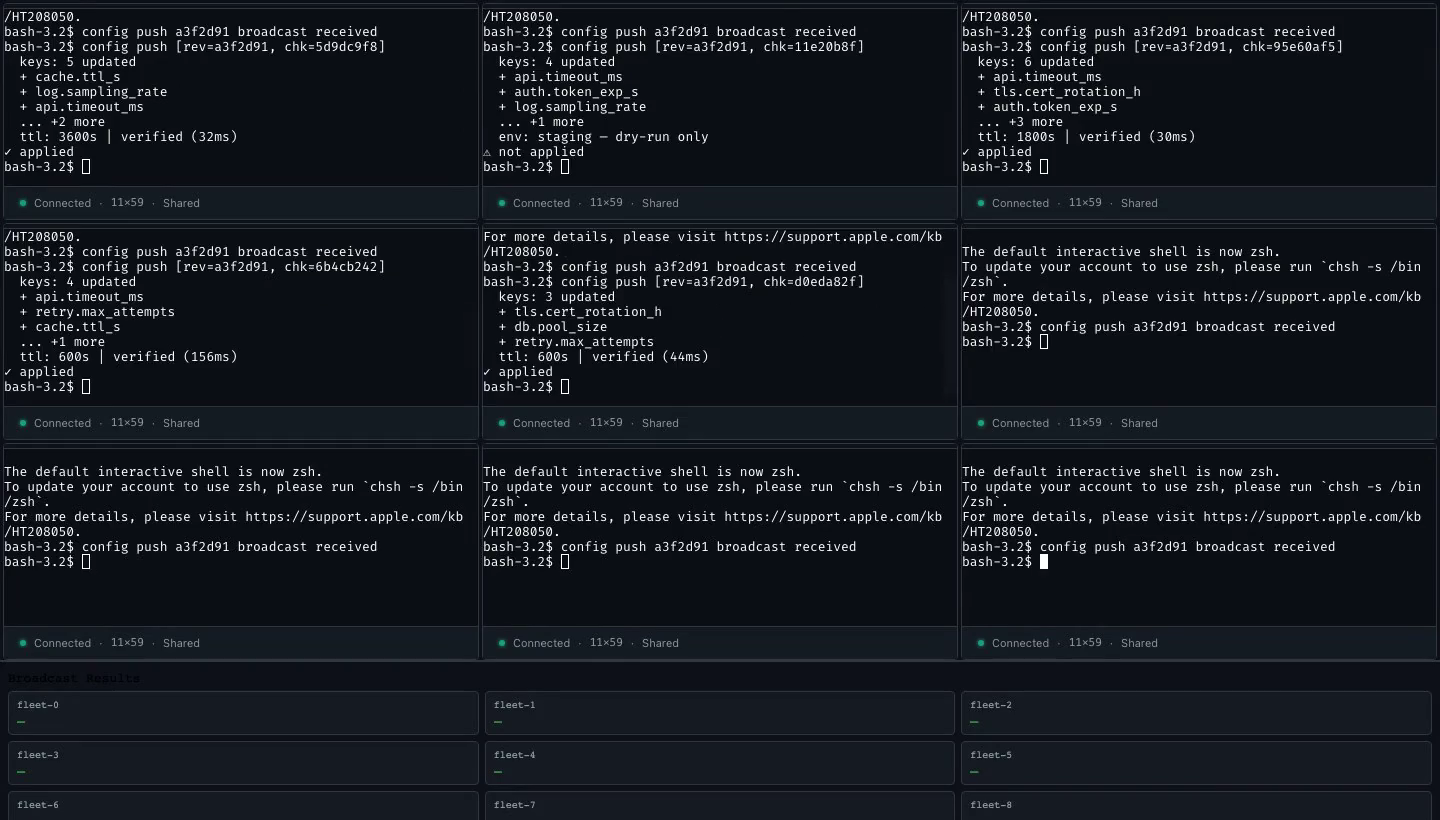
Task: Open the fleet-5 broadcast result card
Action: tap(1196, 763)
